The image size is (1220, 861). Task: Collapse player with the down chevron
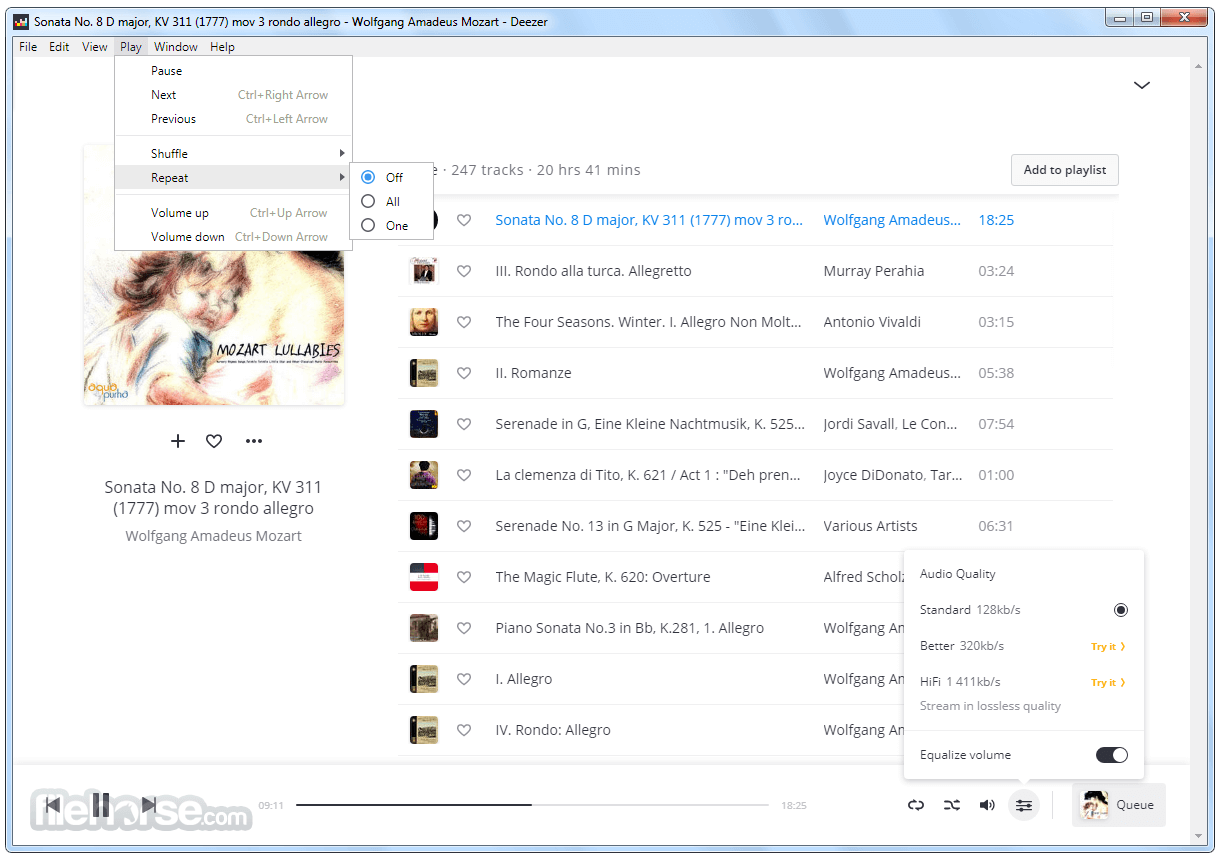(x=1142, y=85)
